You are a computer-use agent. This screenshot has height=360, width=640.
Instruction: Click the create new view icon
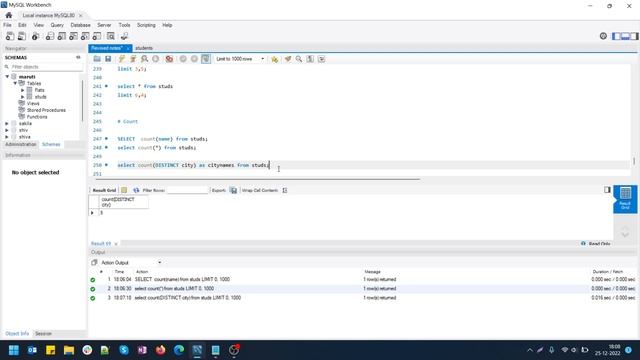click(73, 36)
